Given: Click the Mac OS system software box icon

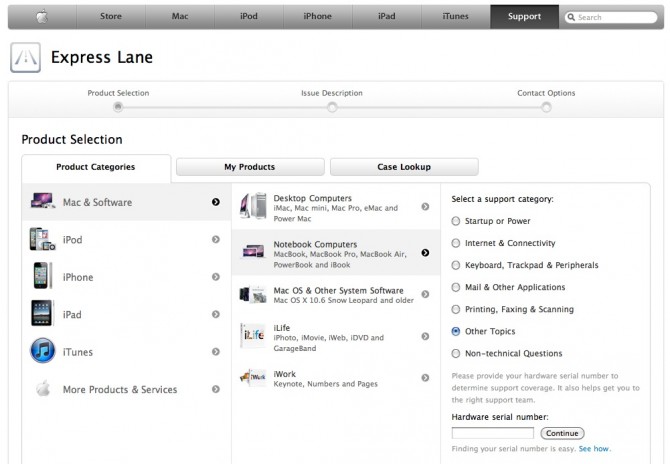Looking at the screenshot, I should click(x=253, y=294).
